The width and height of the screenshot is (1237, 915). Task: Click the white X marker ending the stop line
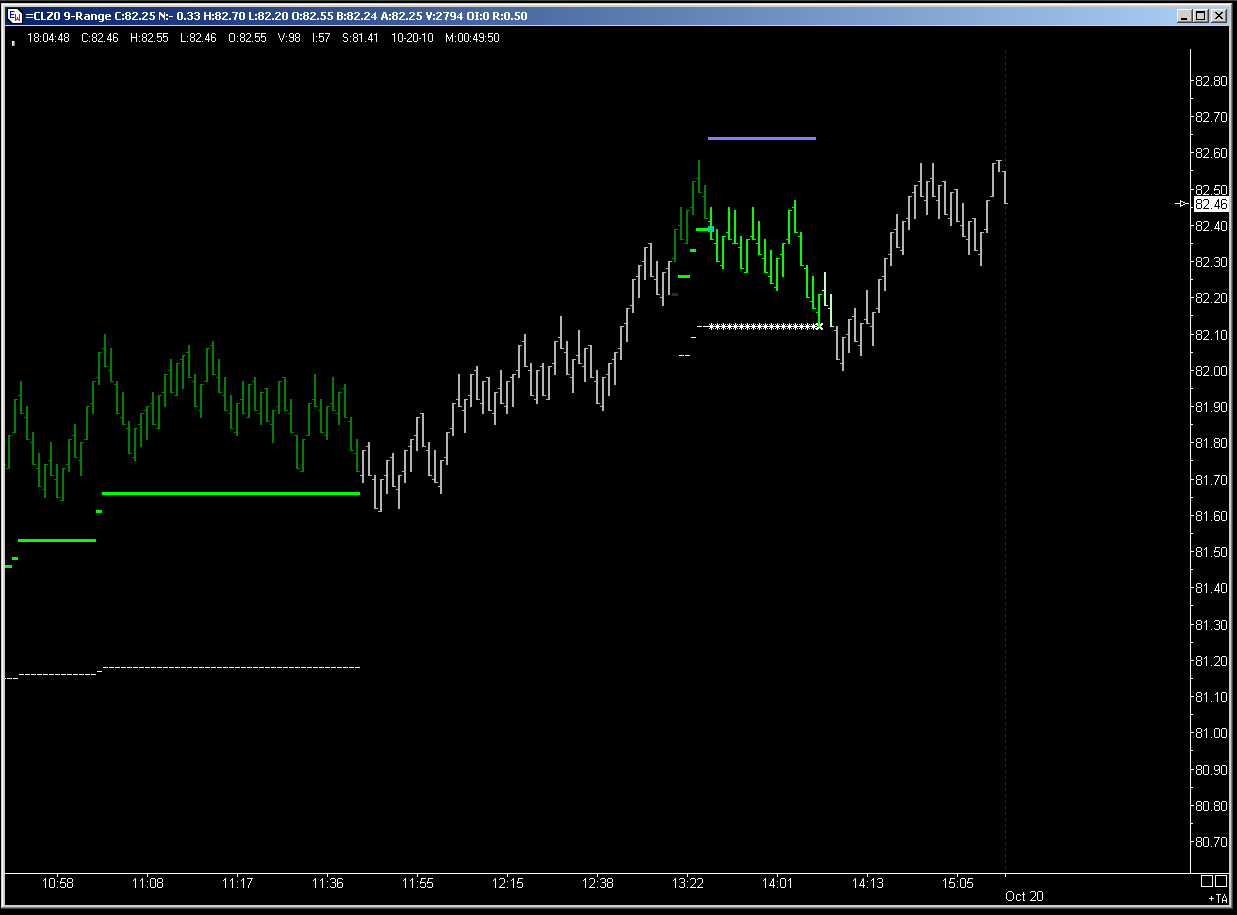[x=820, y=326]
